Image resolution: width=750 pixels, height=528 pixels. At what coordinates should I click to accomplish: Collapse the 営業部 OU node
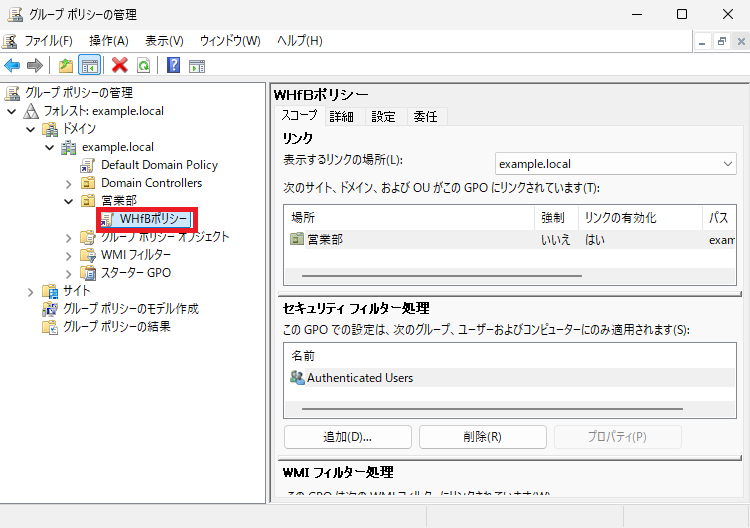coord(68,201)
